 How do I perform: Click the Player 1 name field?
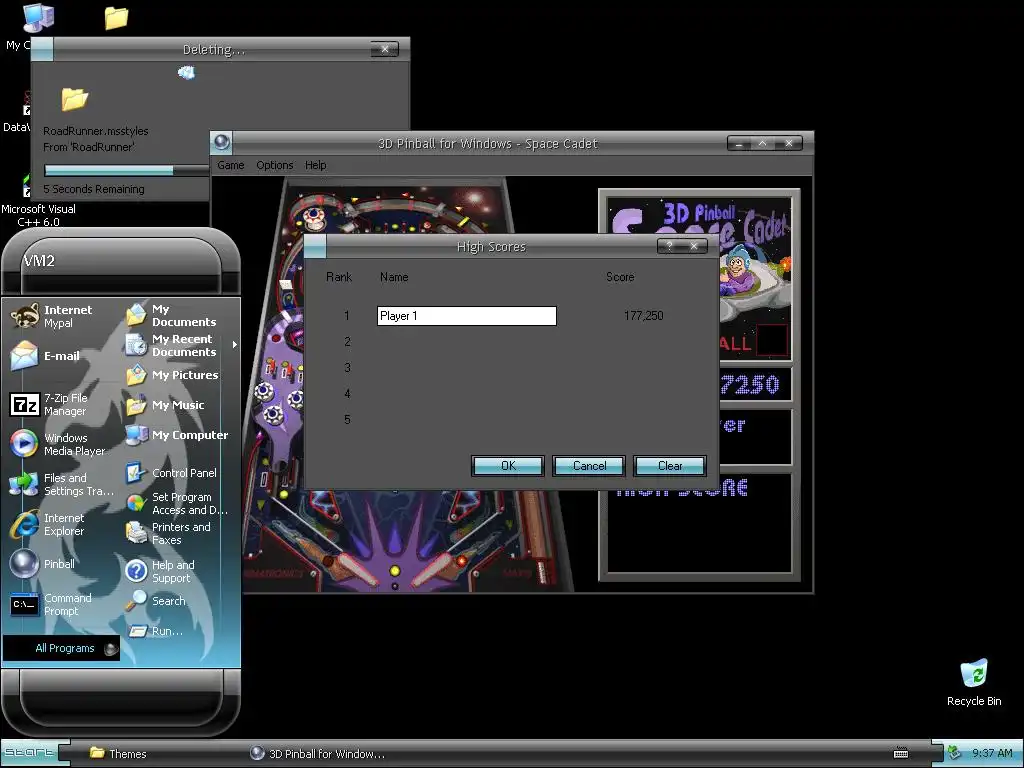(467, 316)
